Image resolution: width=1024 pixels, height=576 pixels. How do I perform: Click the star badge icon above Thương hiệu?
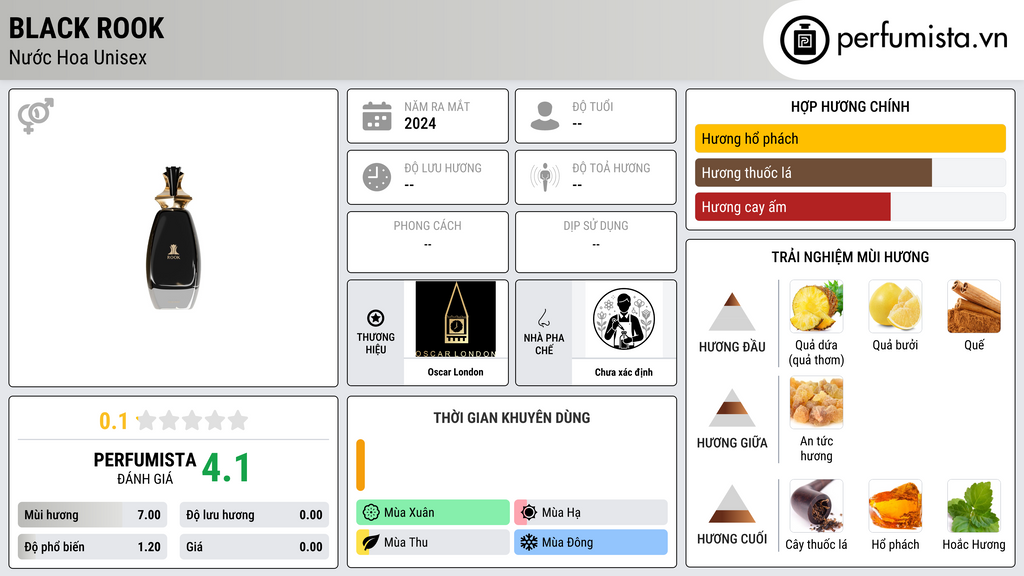pyautogui.click(x=376, y=318)
